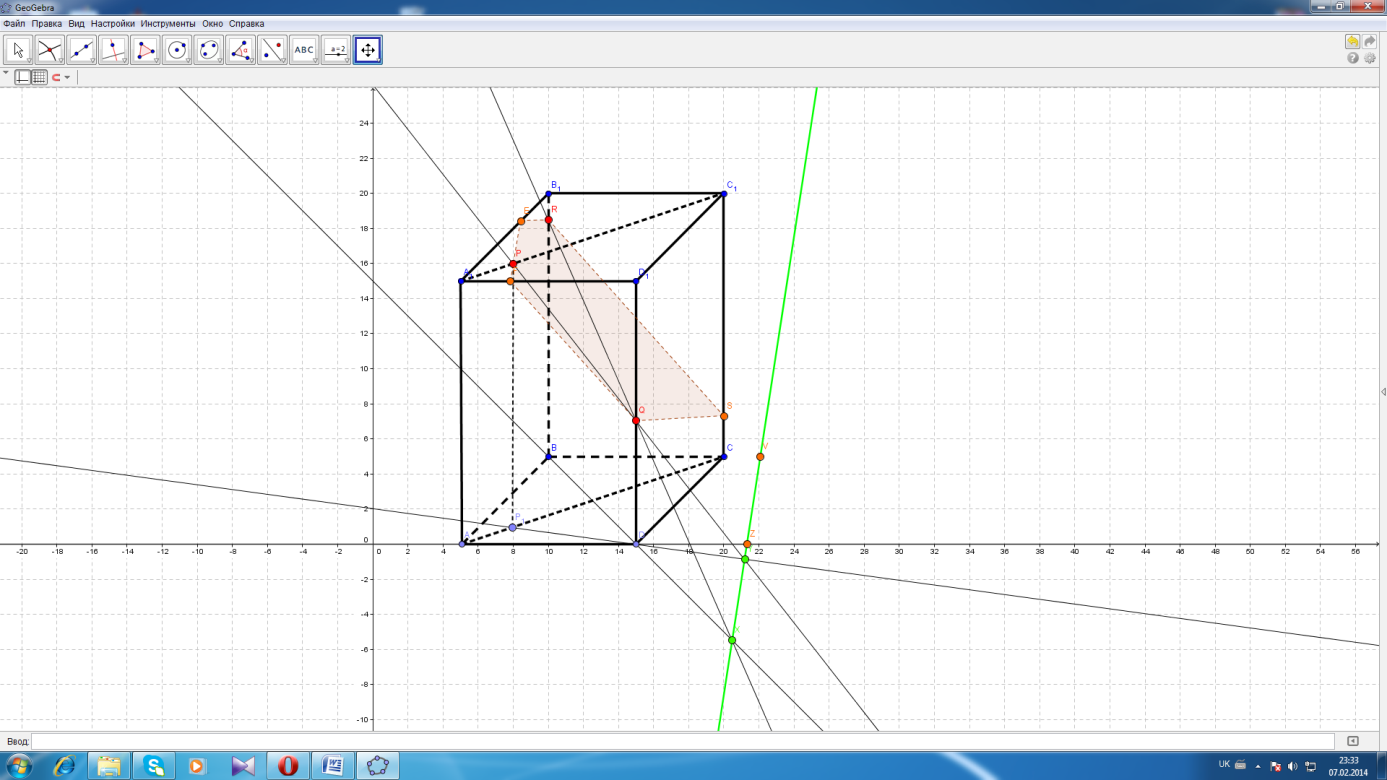Select blue point D1 on top face
1387x780 pixels.
click(636, 281)
